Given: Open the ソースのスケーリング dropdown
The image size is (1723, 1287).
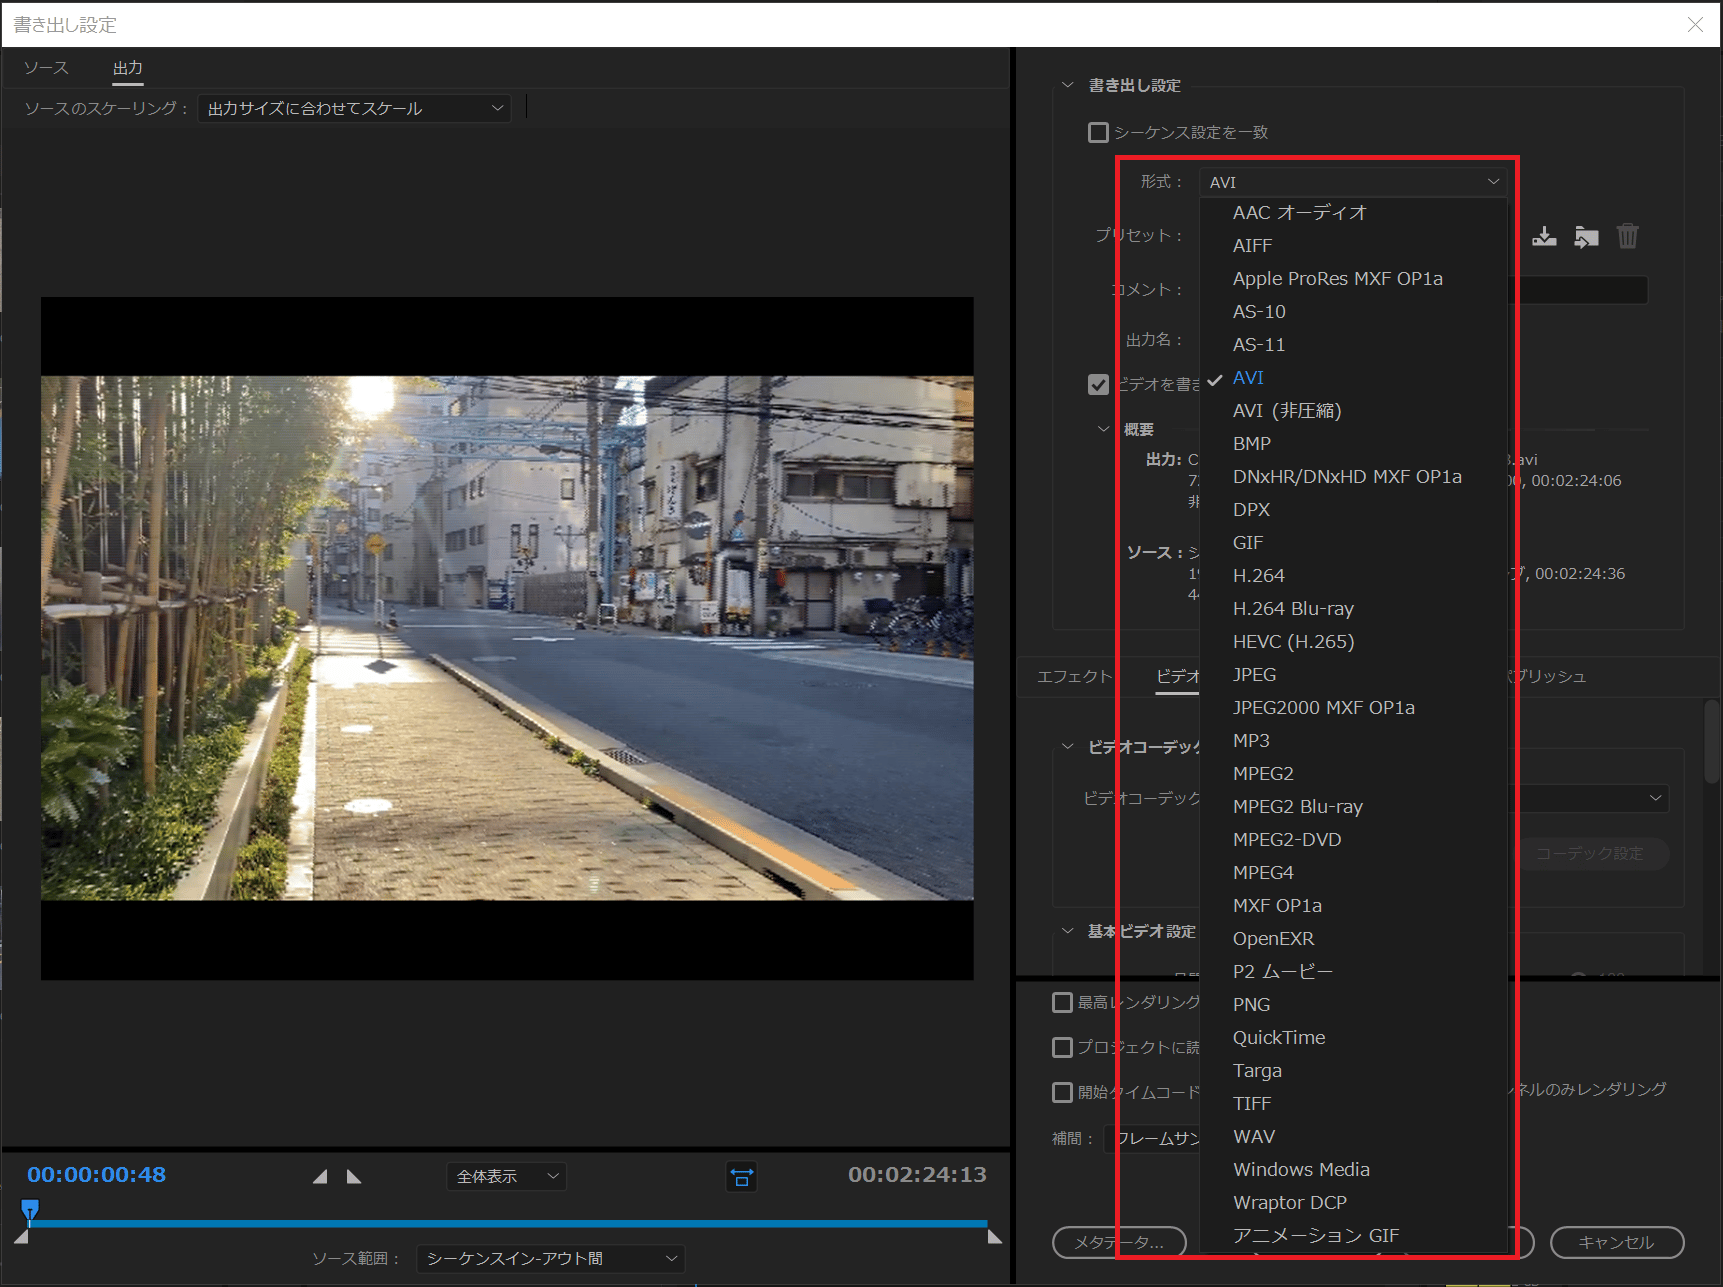Looking at the screenshot, I should tap(354, 108).
